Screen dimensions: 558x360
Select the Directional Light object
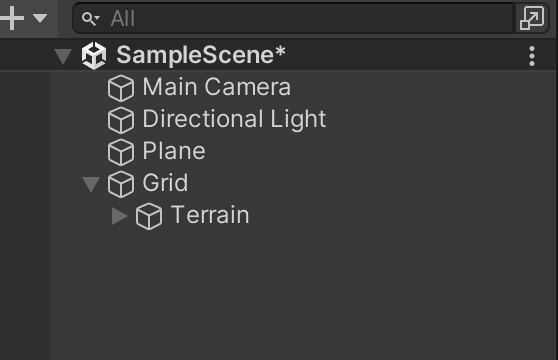point(234,119)
